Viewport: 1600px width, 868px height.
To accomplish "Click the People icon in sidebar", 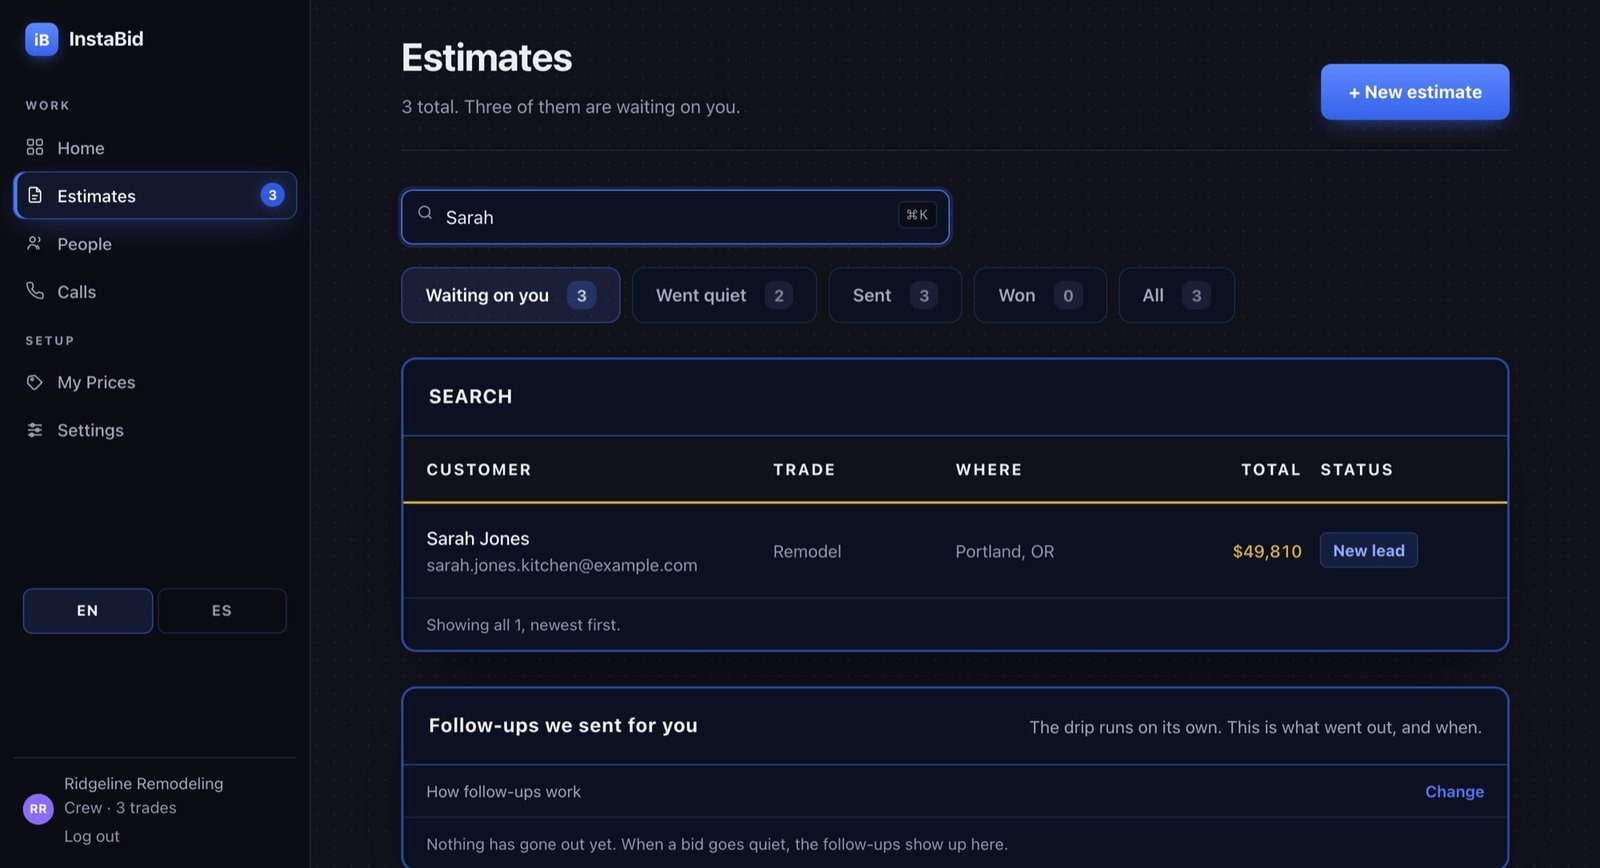I will [x=35, y=243].
